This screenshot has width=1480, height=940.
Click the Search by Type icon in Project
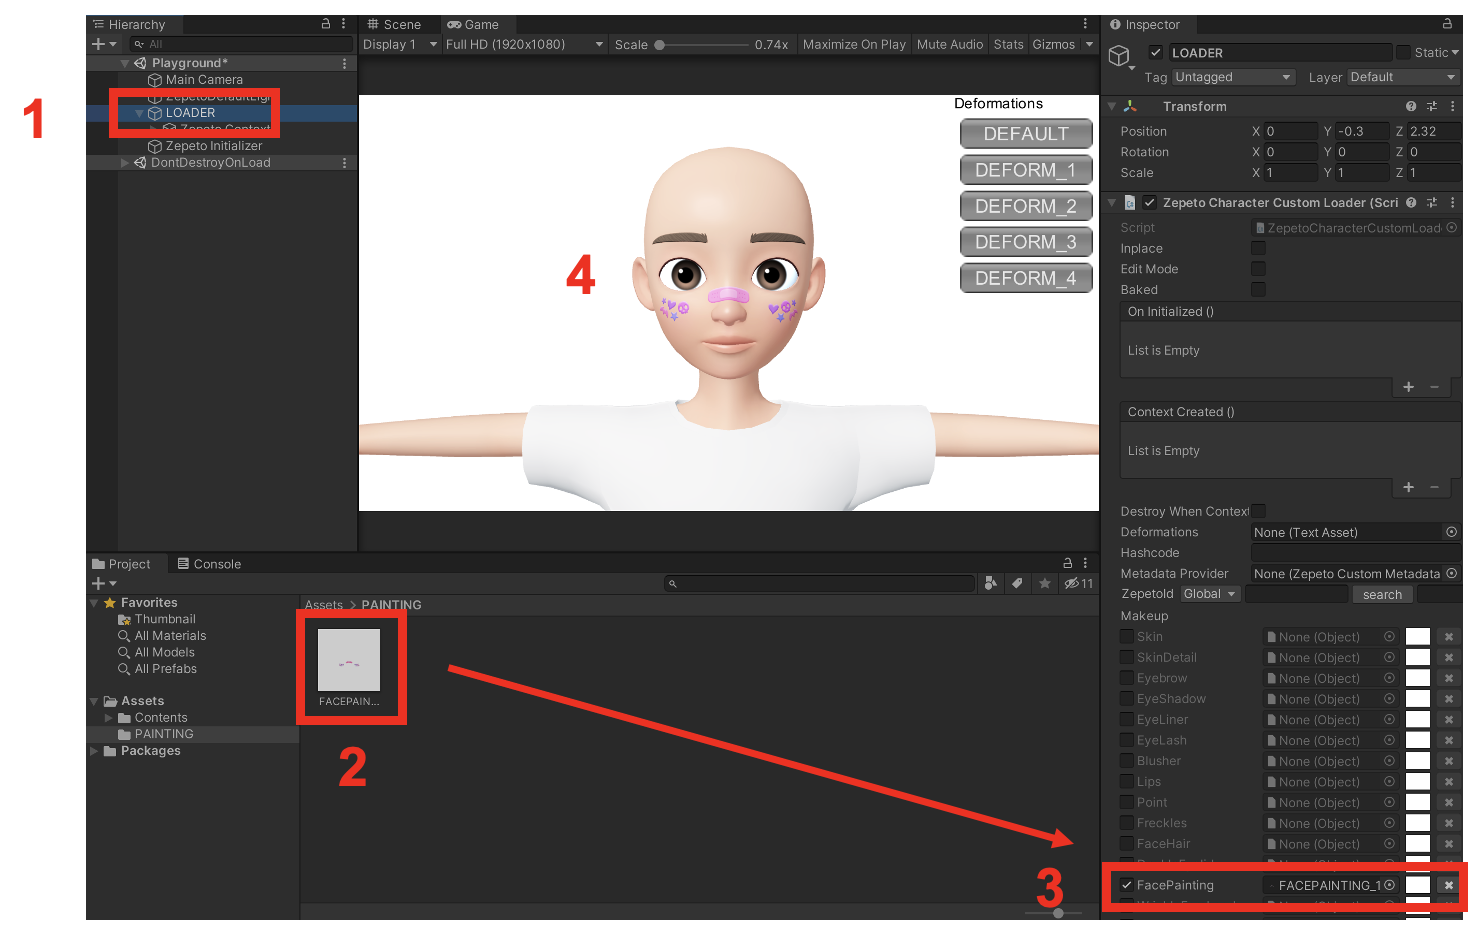(990, 583)
